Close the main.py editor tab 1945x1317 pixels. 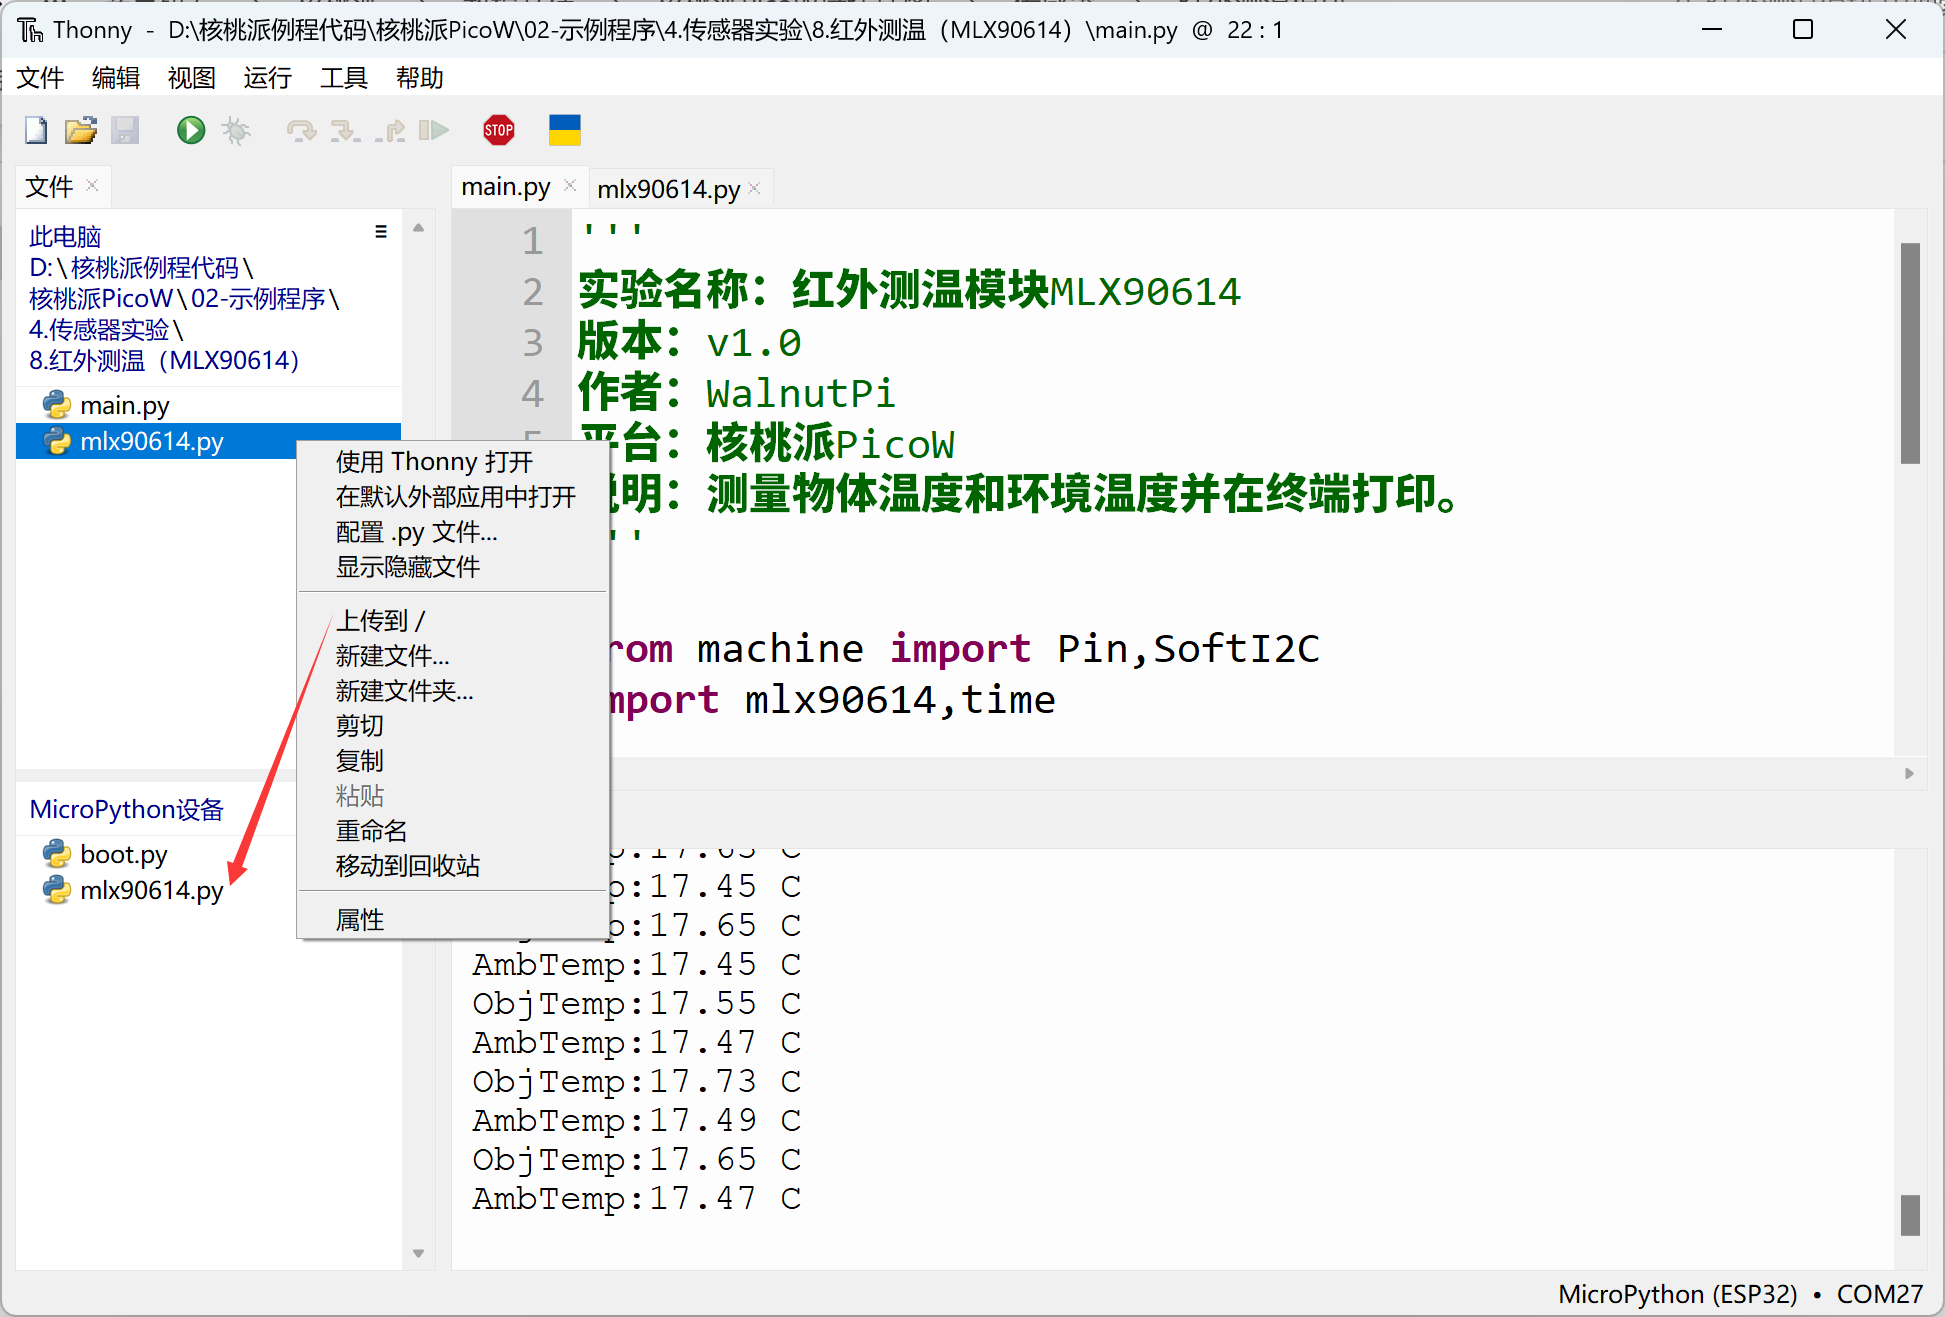point(570,185)
